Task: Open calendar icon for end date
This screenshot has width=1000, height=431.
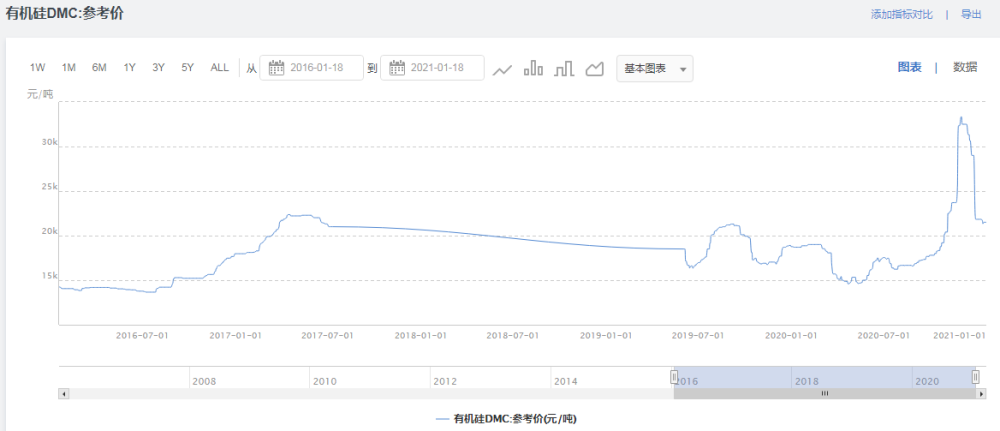Action: pos(397,68)
